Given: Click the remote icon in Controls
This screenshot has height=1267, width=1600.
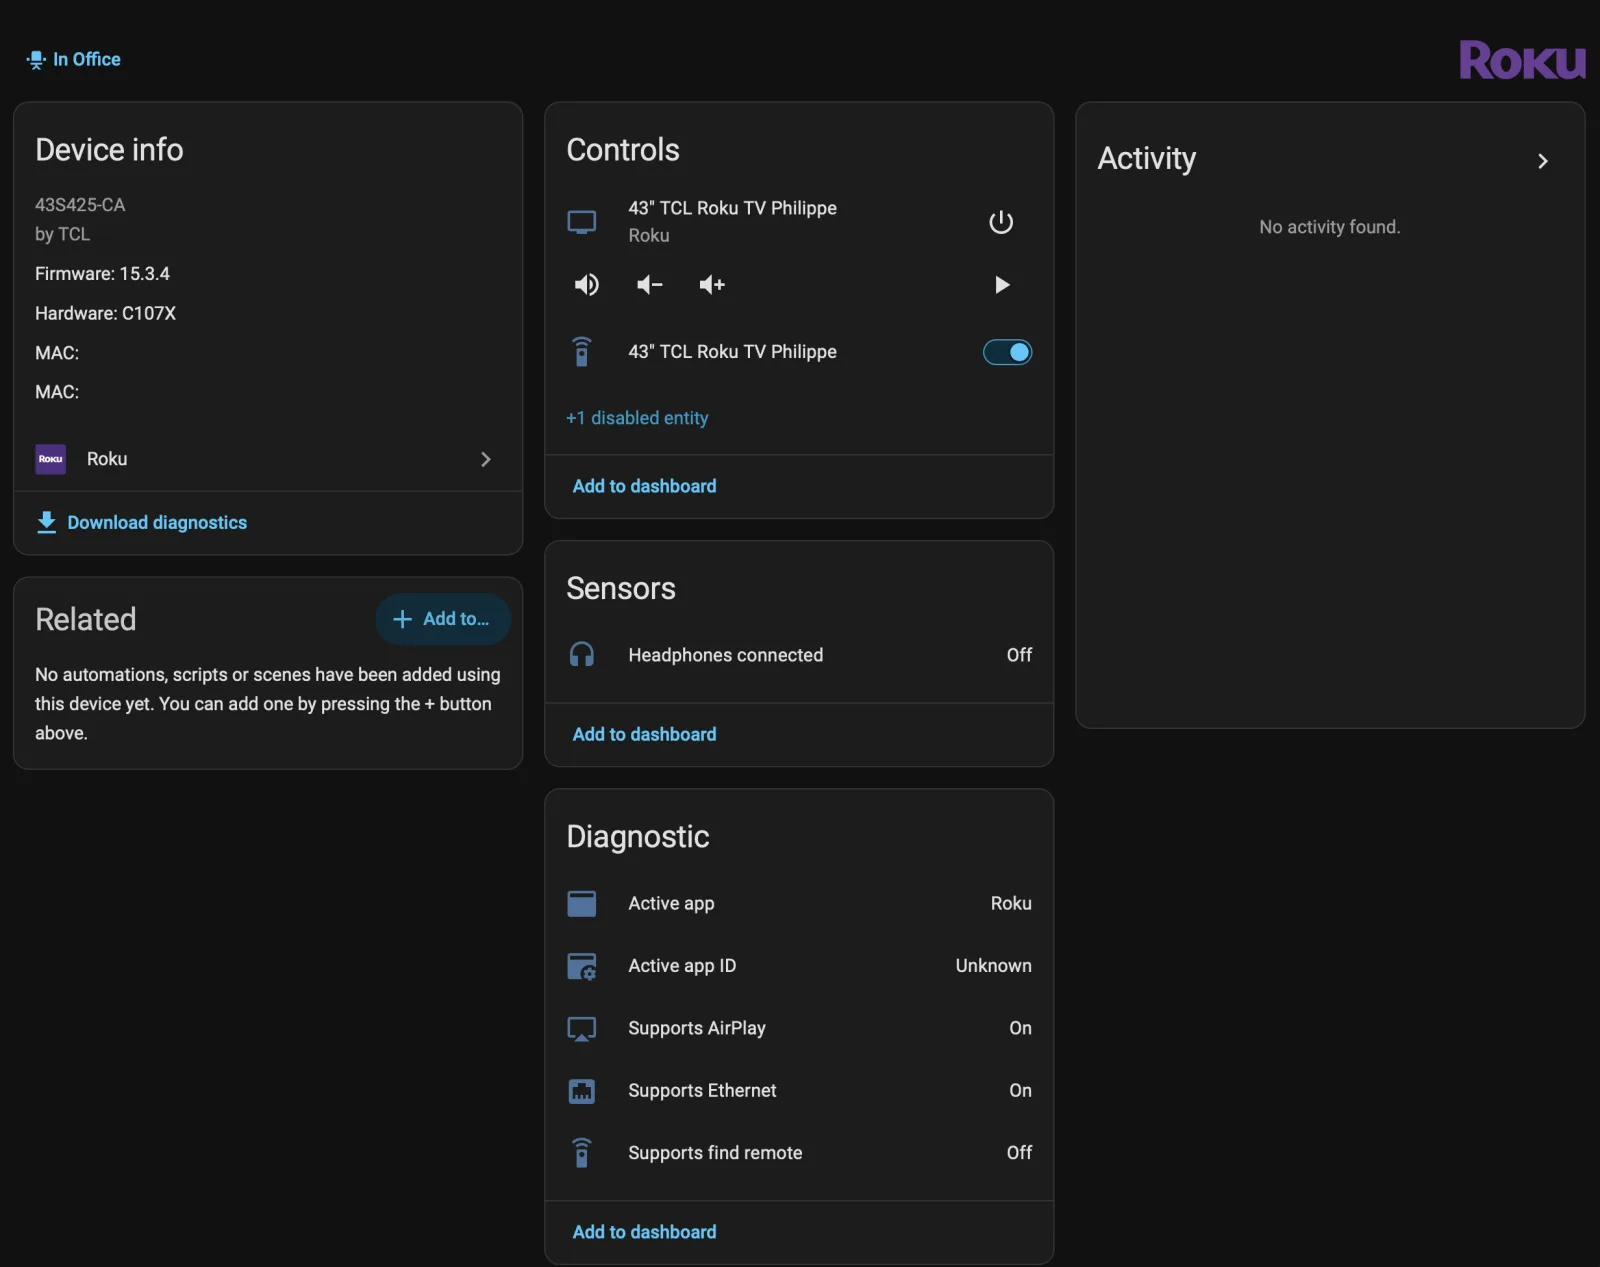Looking at the screenshot, I should [x=582, y=352].
